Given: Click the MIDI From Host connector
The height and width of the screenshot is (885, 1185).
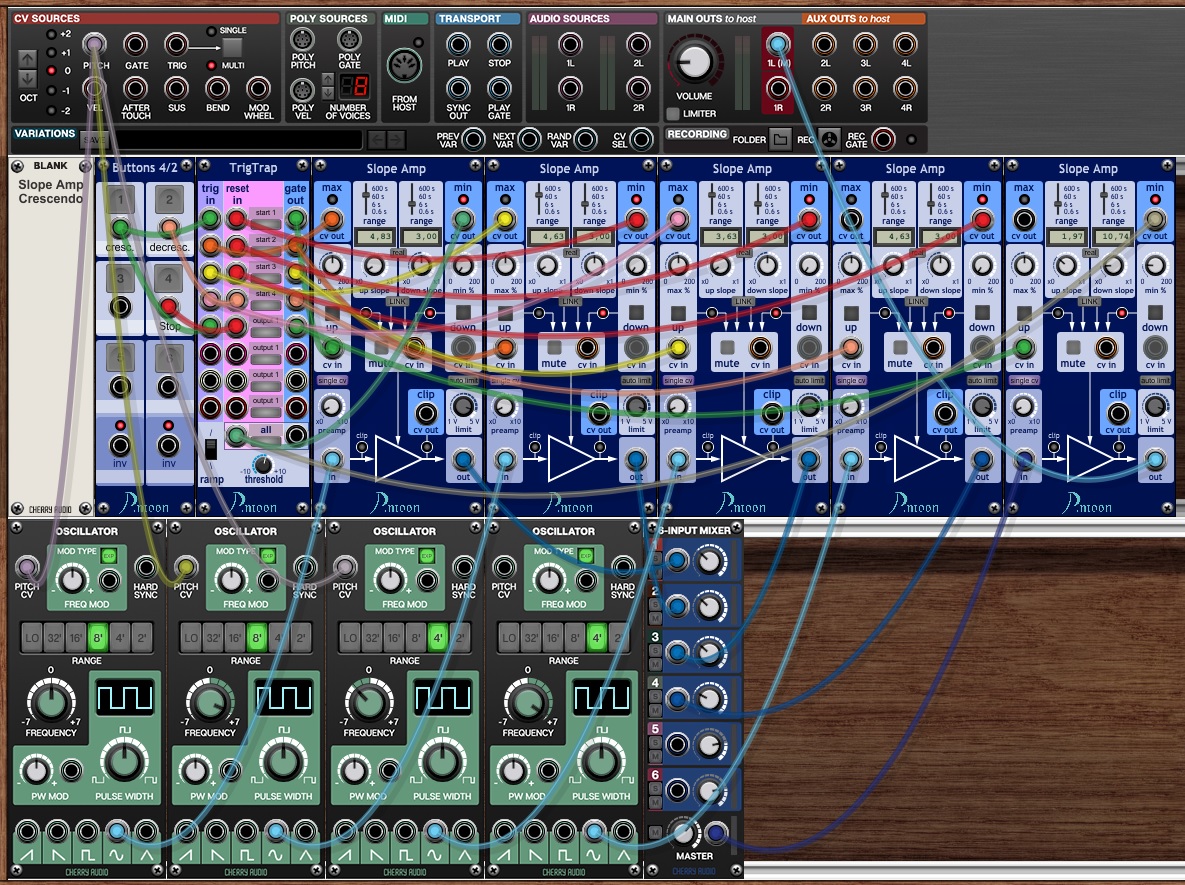Looking at the screenshot, I should point(405,67).
